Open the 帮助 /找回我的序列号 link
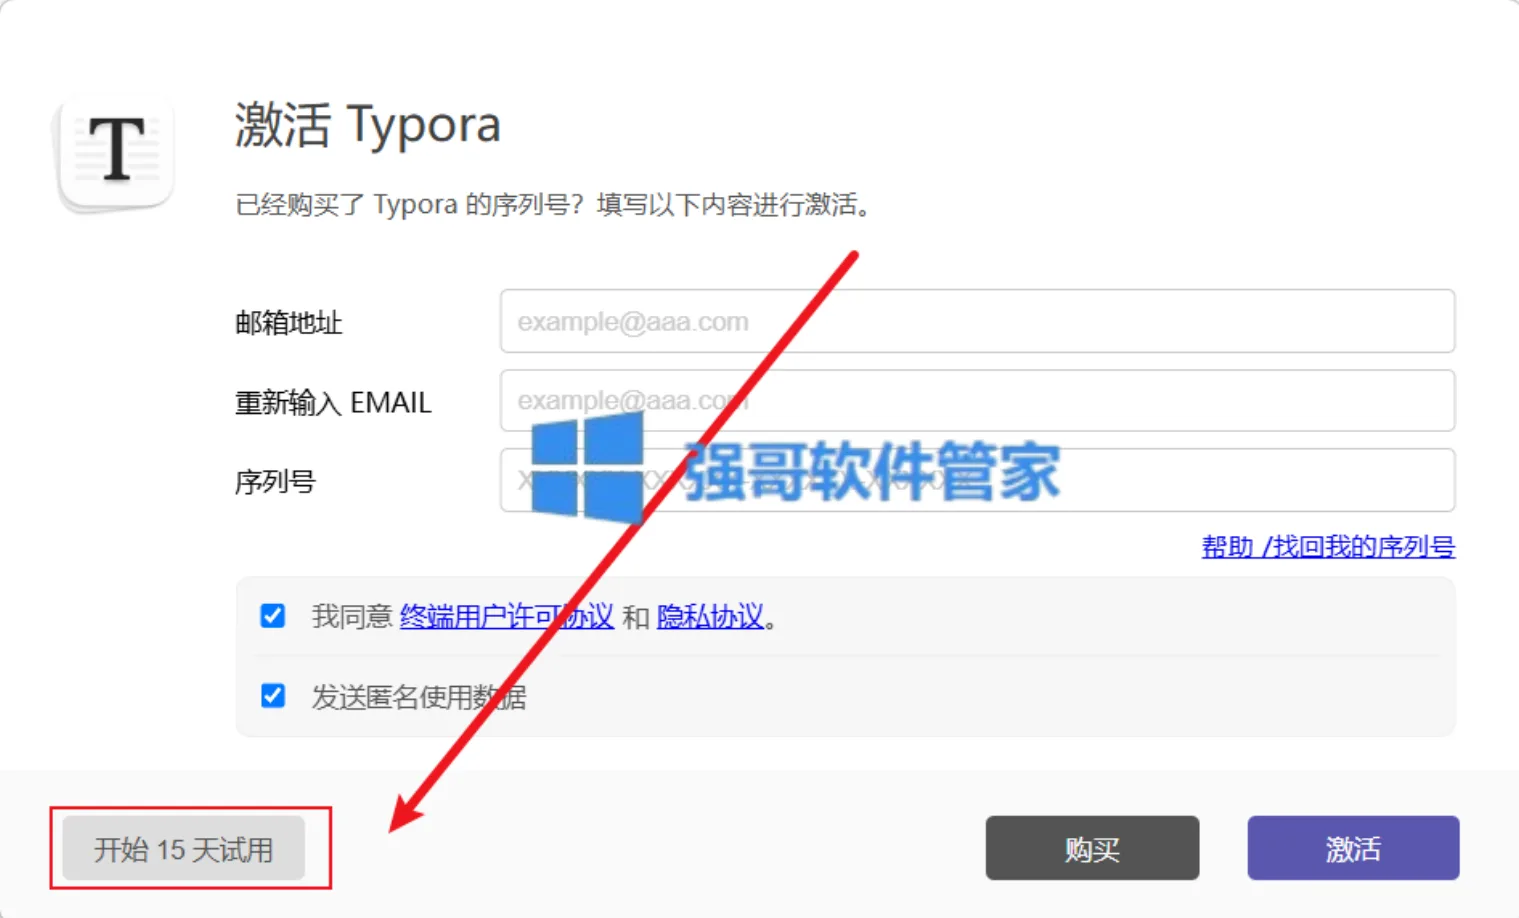Viewport: 1519px width, 918px height. point(1328,546)
